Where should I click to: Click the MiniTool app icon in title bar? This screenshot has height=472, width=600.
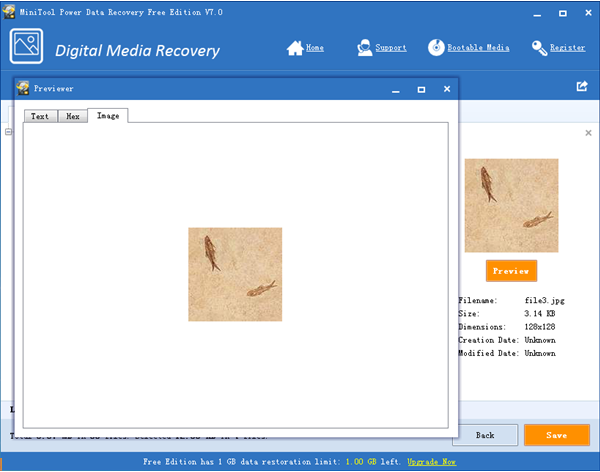(9, 12)
